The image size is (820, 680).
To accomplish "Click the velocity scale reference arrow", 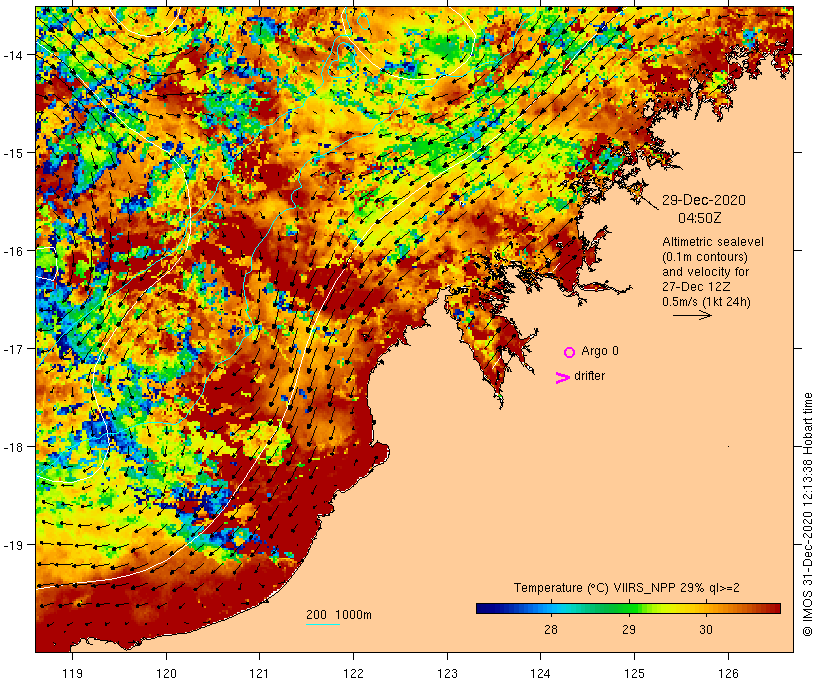I will (692, 315).
